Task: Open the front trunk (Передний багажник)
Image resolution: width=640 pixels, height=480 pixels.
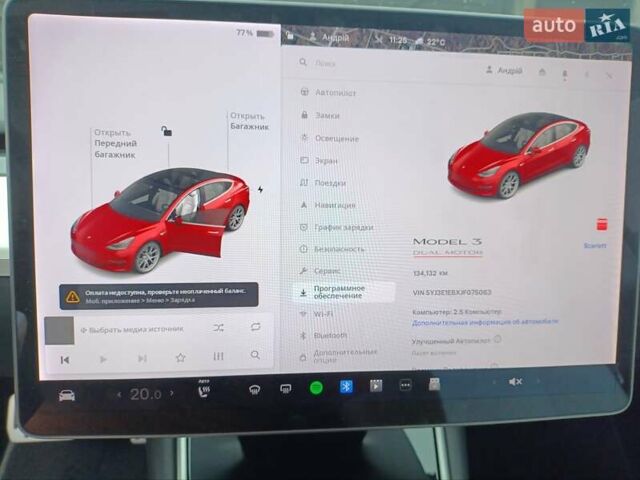Action: click(x=116, y=144)
